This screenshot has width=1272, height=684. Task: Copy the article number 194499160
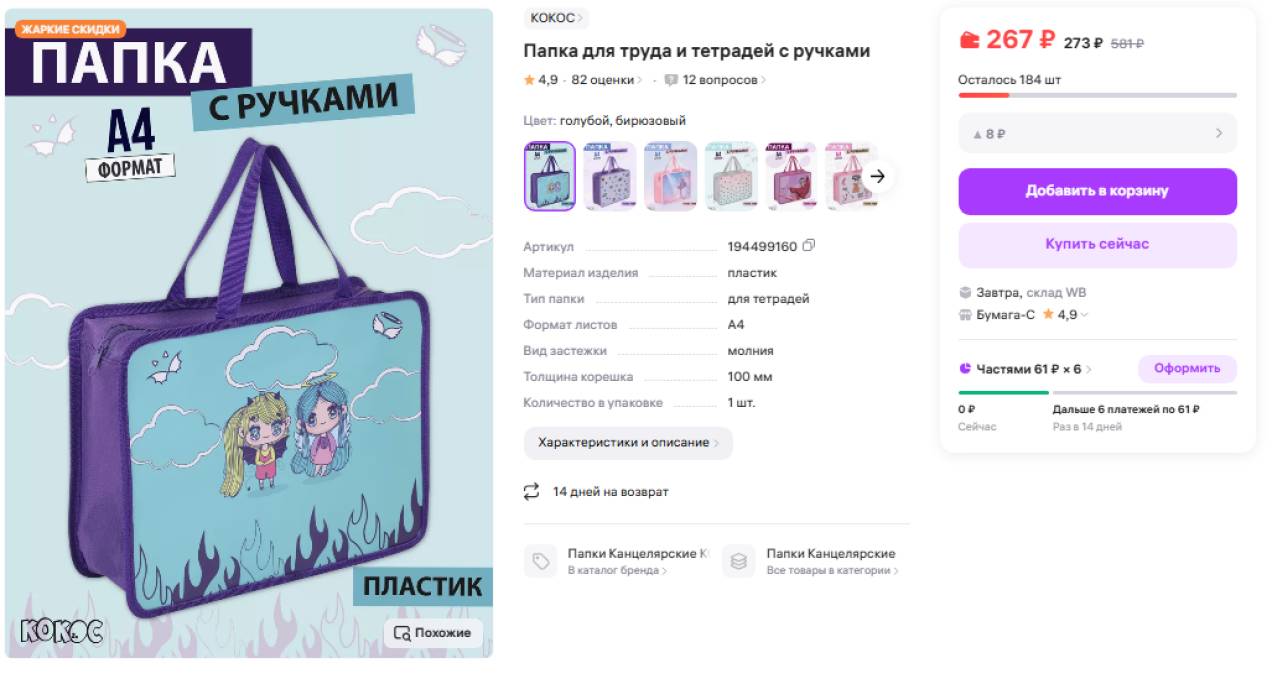pos(809,246)
